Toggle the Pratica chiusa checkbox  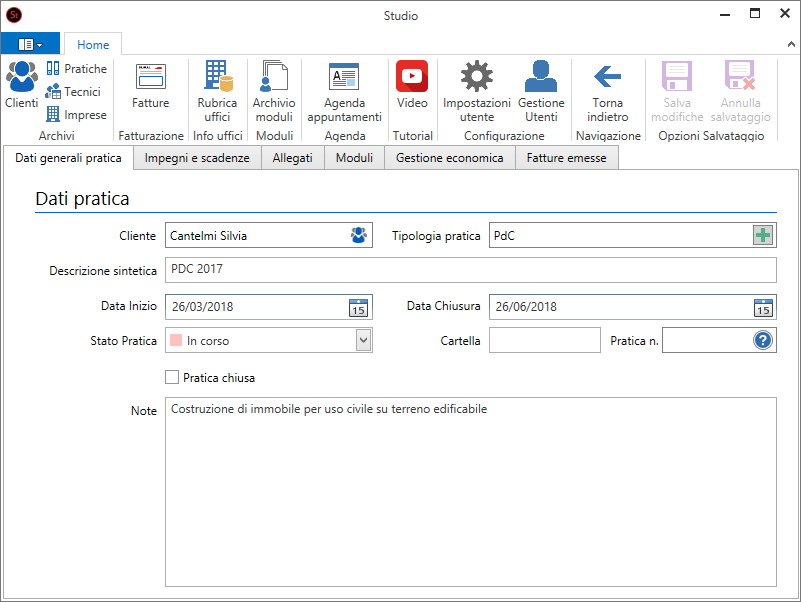click(x=172, y=377)
